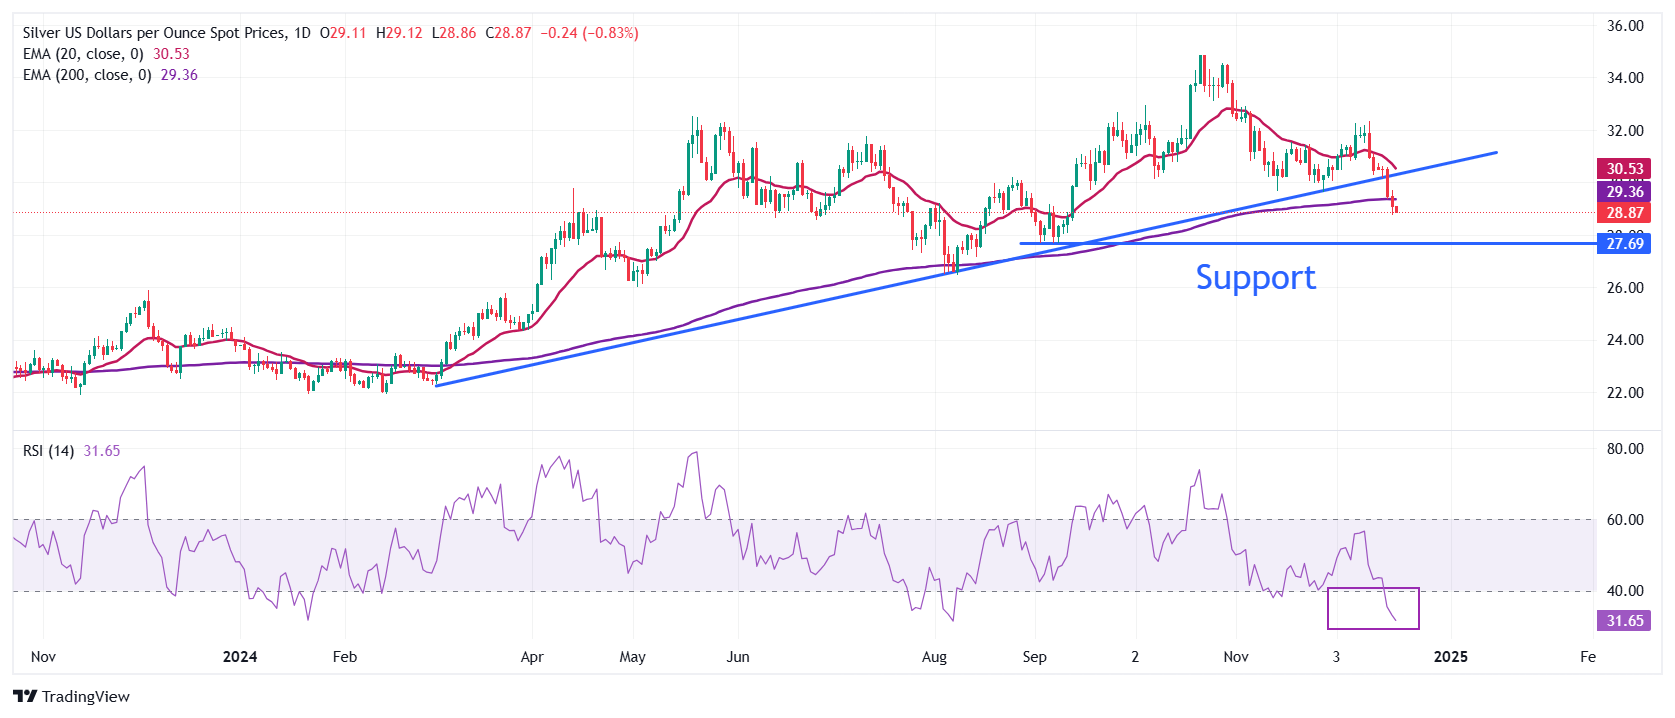Click the 36.00 price axis label
Image resolution: width=1675 pixels, height=718 pixels.
click(x=1624, y=26)
